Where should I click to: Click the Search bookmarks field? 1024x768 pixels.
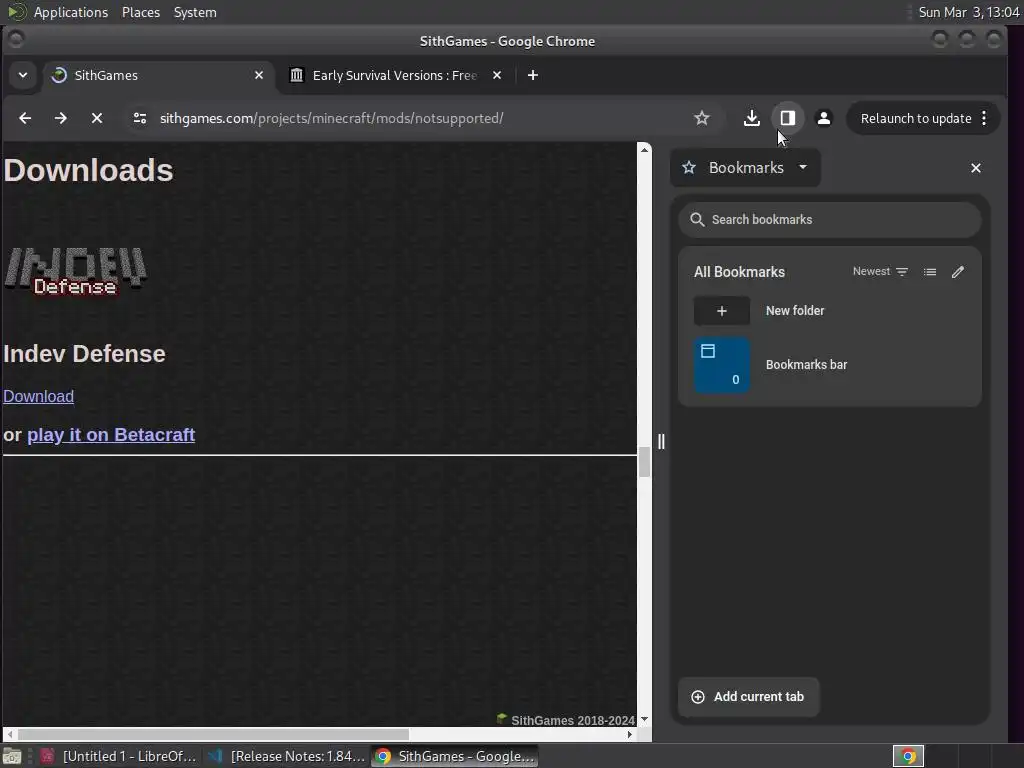pyautogui.click(x=829, y=219)
